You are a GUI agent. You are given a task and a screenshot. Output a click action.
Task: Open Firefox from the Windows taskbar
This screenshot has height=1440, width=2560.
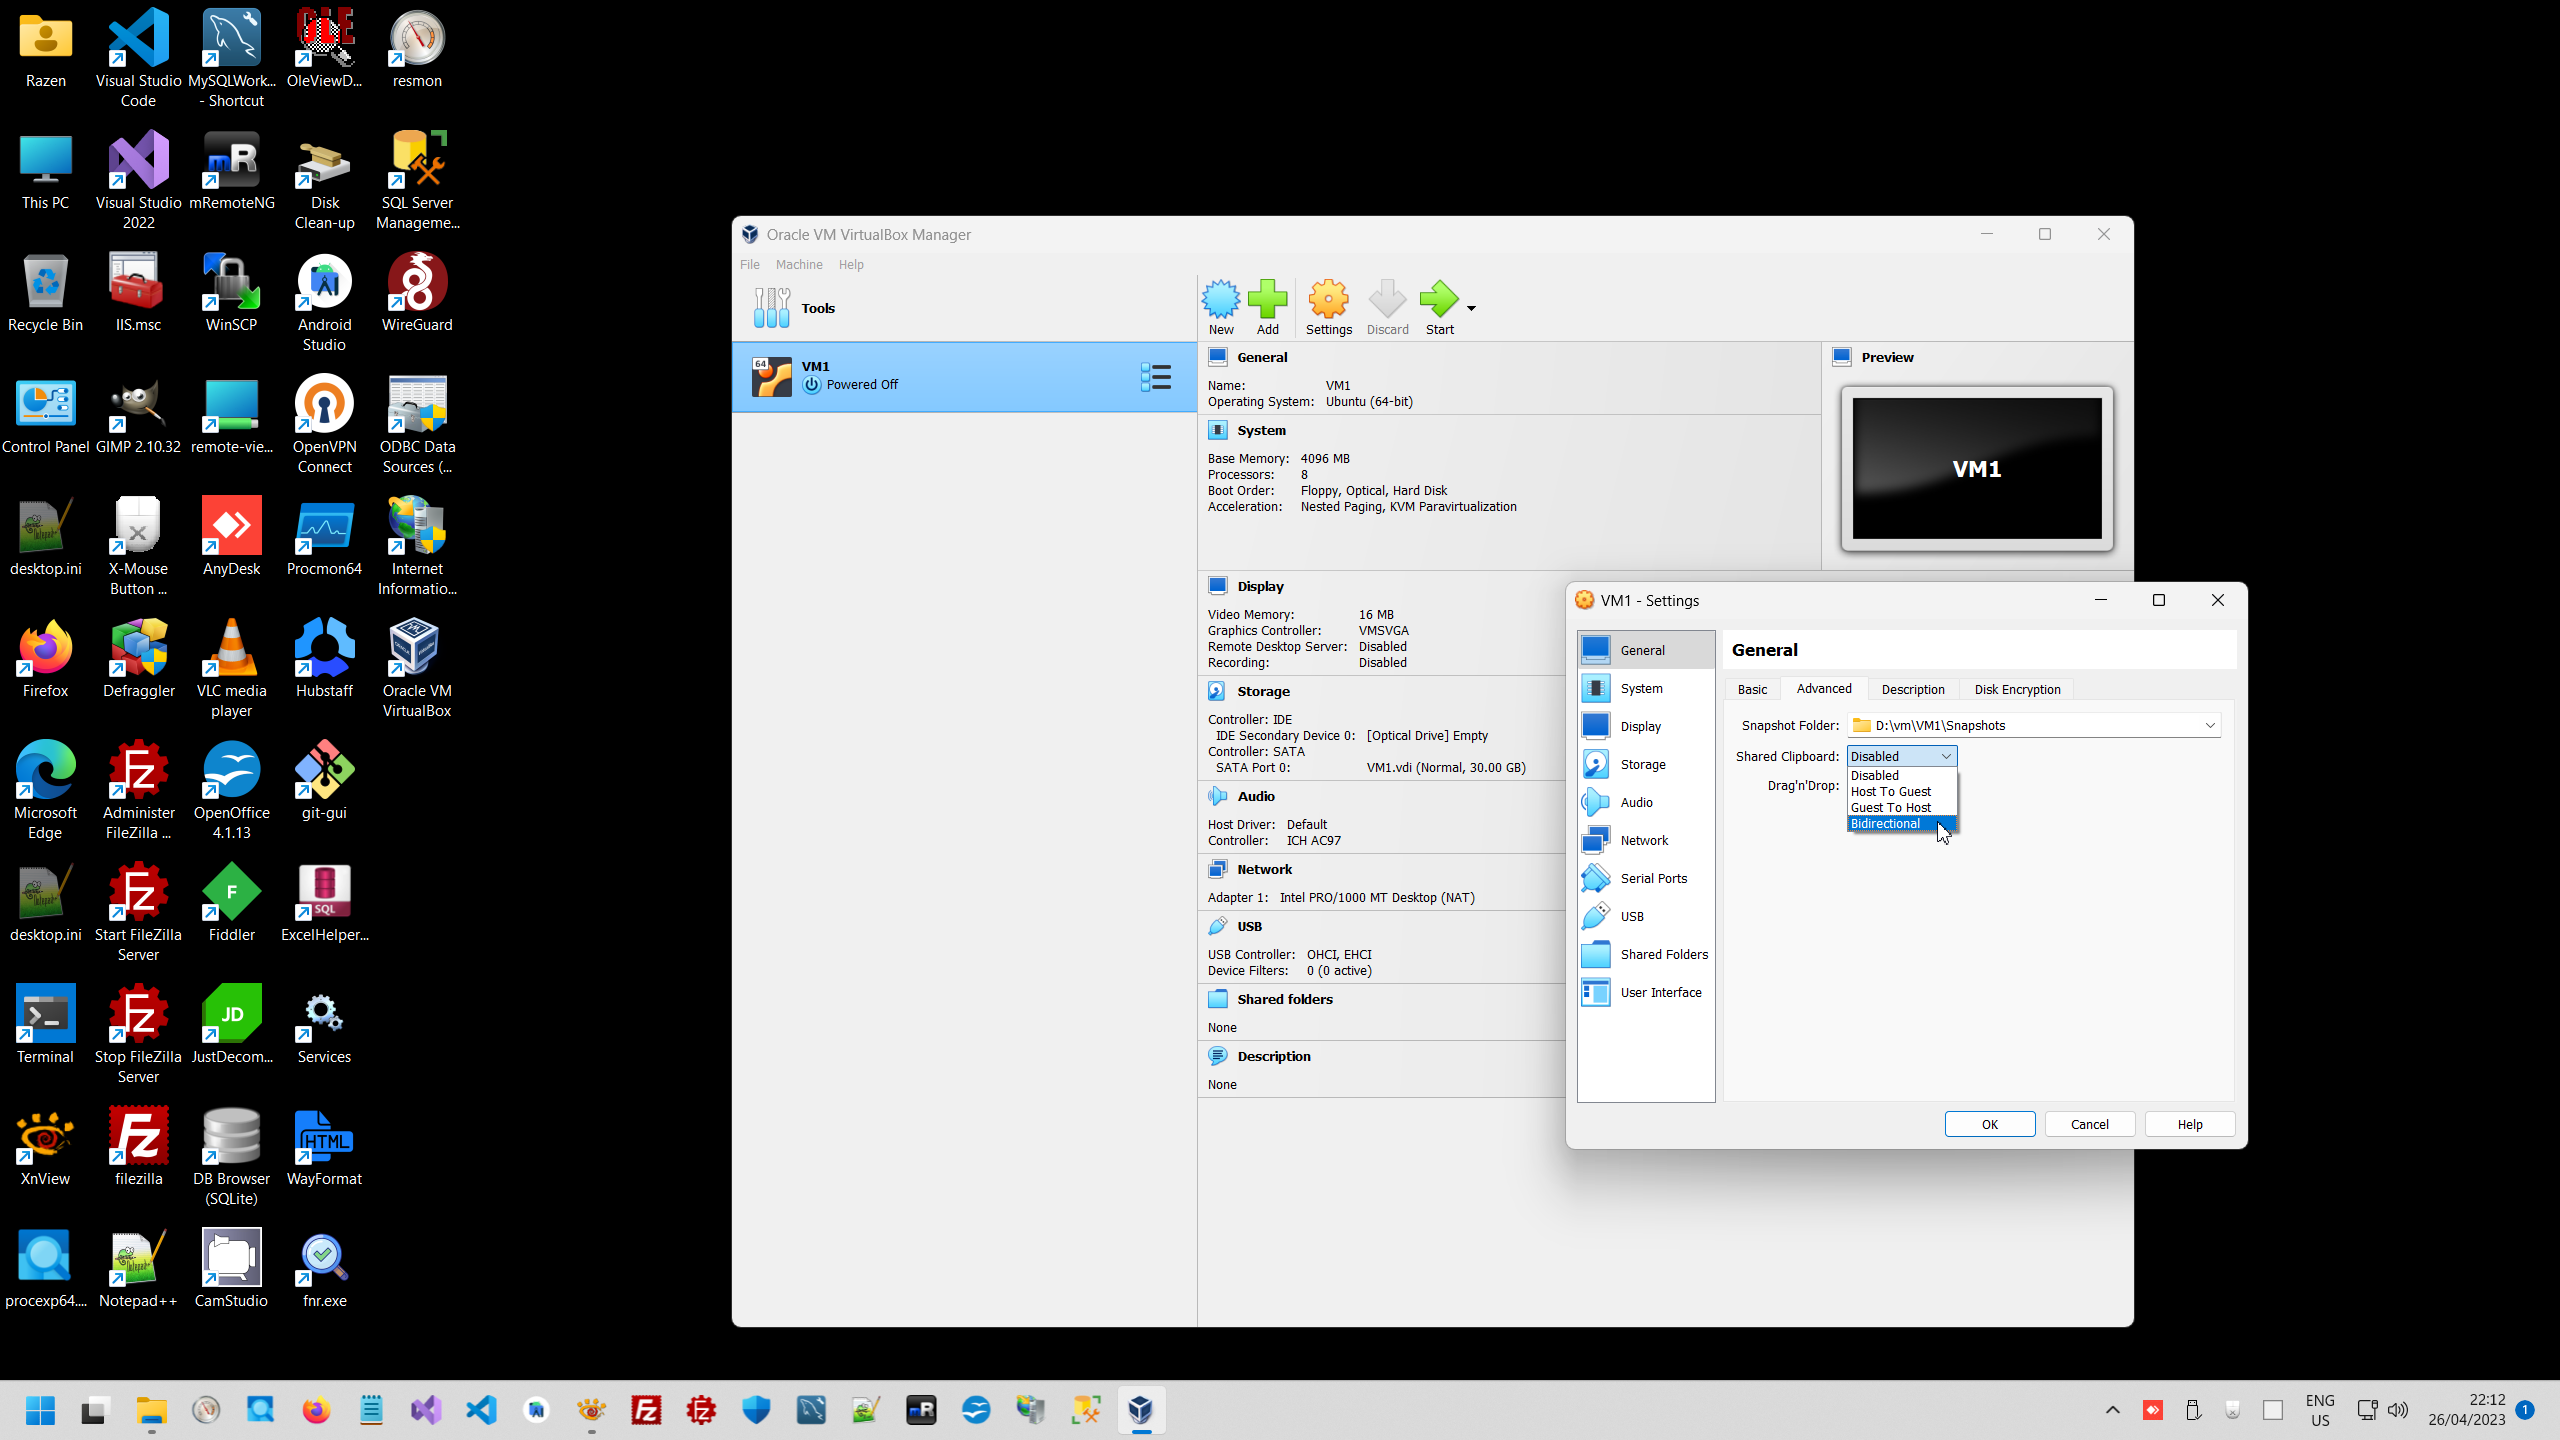coord(316,1411)
